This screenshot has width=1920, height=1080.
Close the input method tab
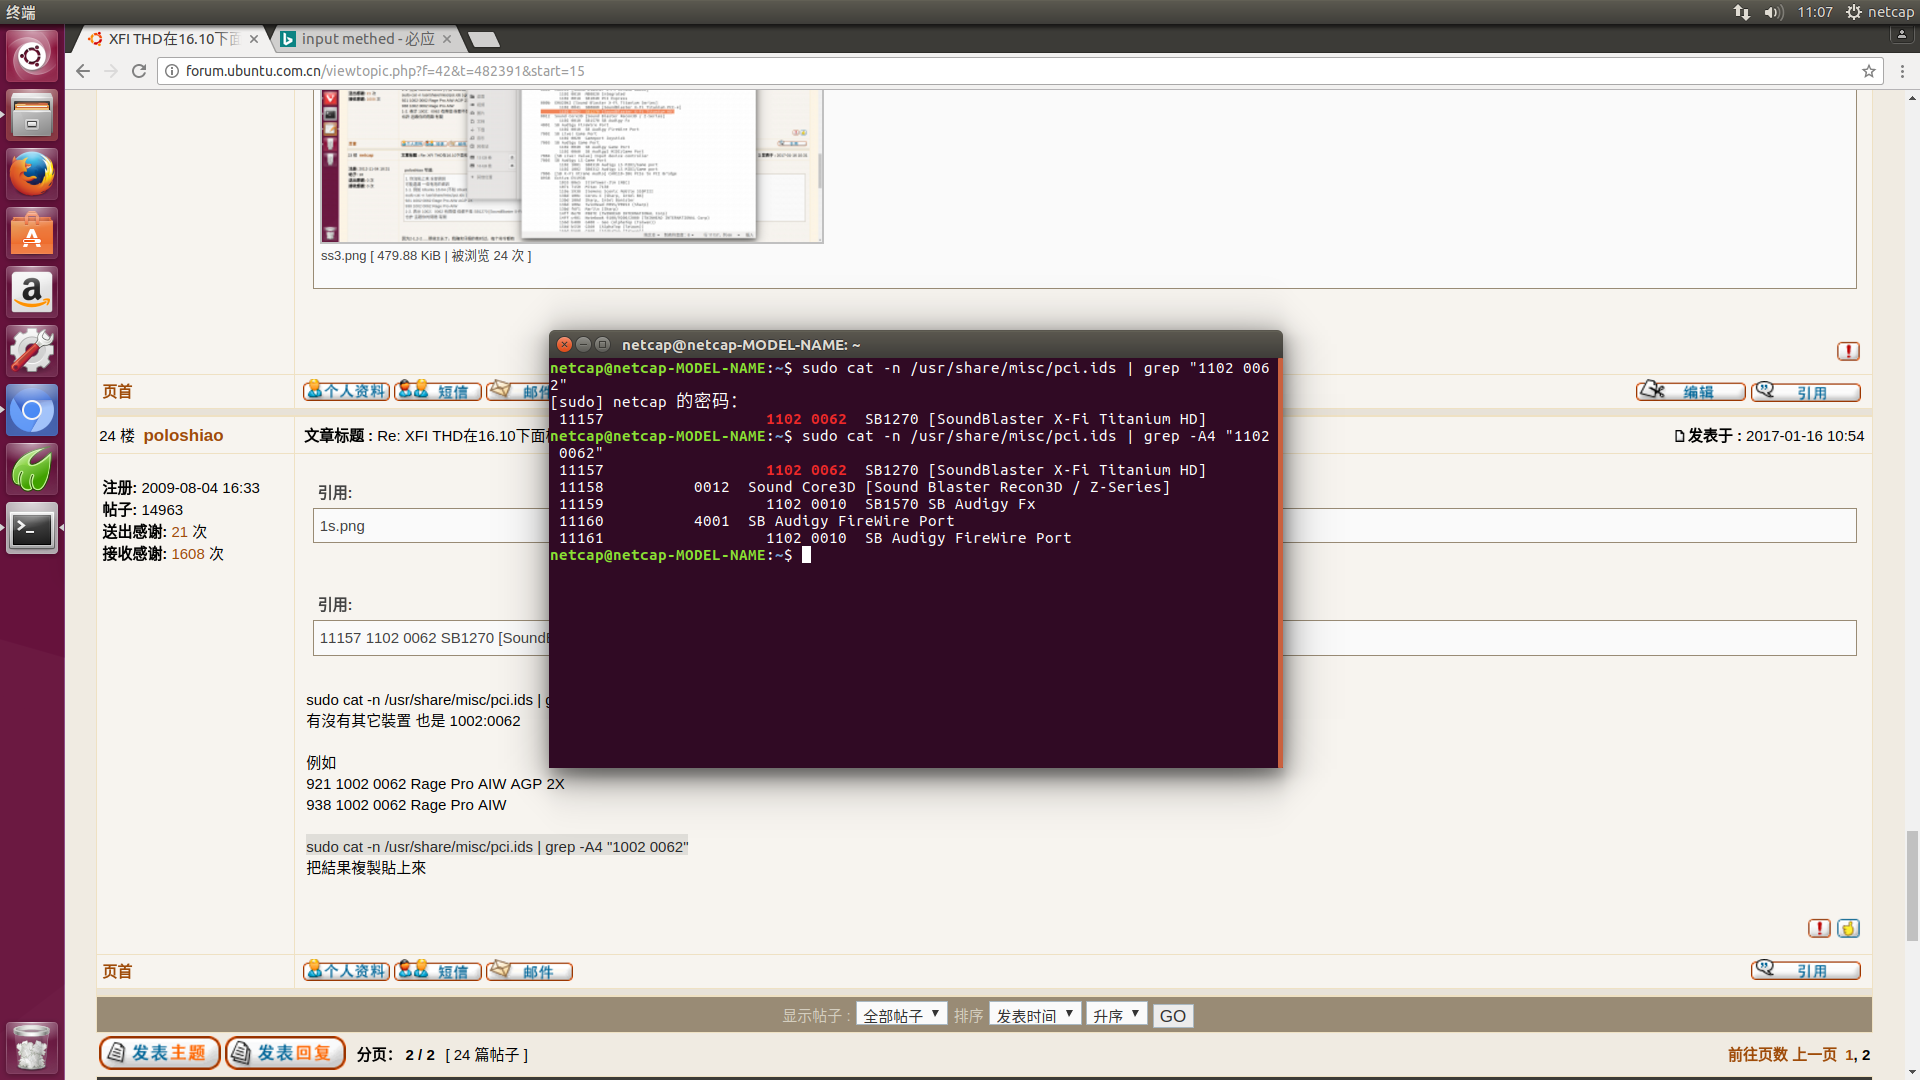(447, 39)
